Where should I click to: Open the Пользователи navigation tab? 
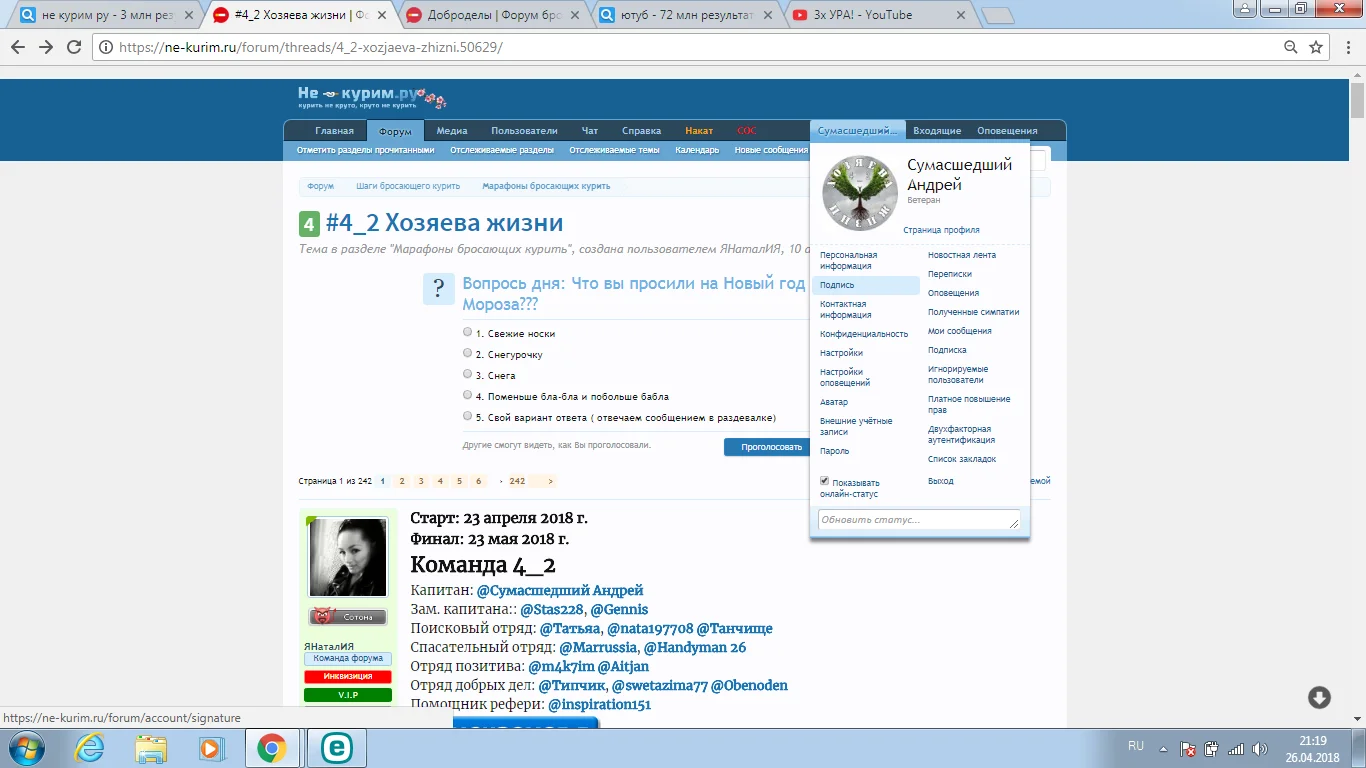click(x=524, y=131)
